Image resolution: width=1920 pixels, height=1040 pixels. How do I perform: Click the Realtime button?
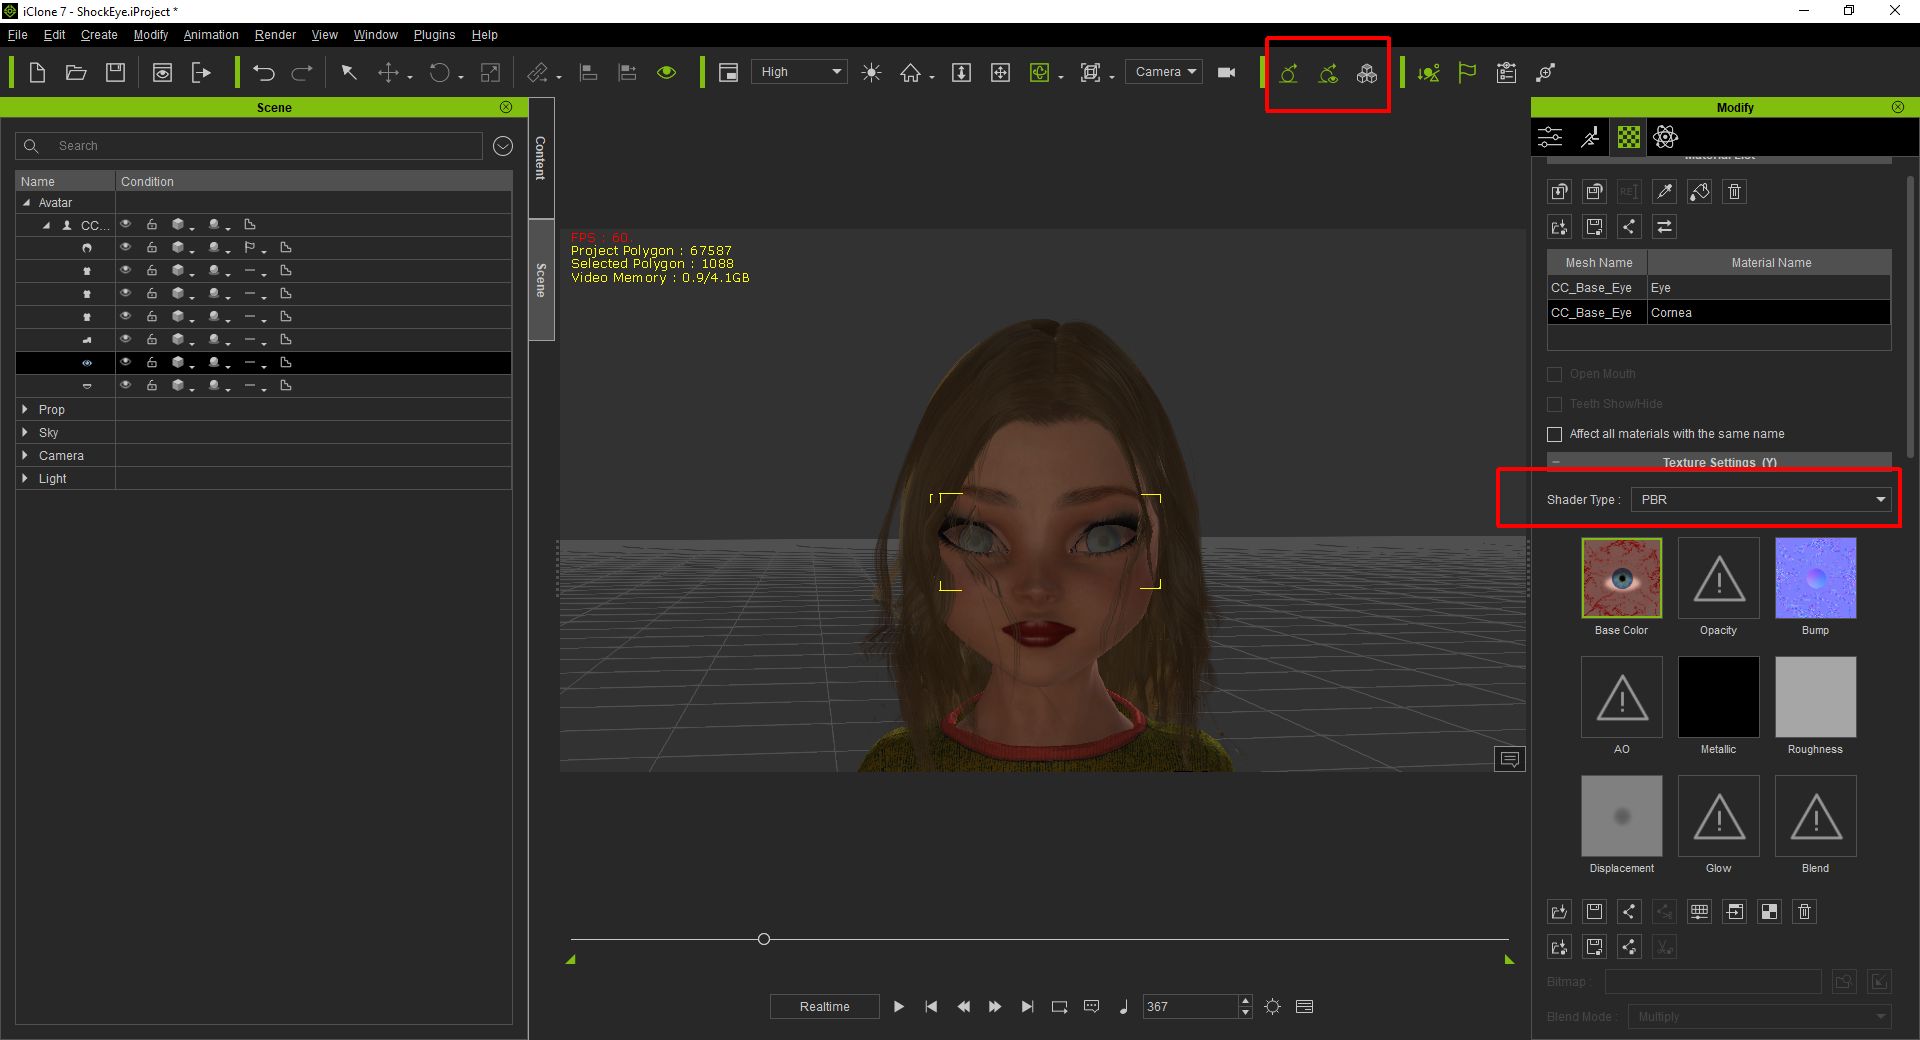pos(824,1006)
